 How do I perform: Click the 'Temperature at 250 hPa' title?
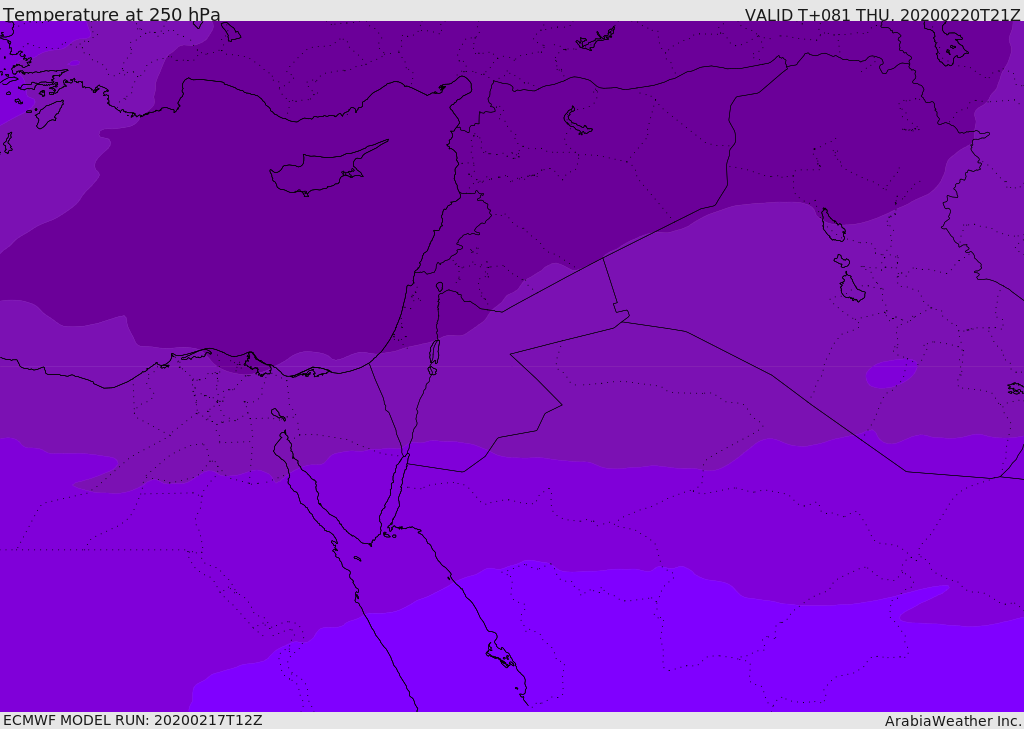click(112, 14)
